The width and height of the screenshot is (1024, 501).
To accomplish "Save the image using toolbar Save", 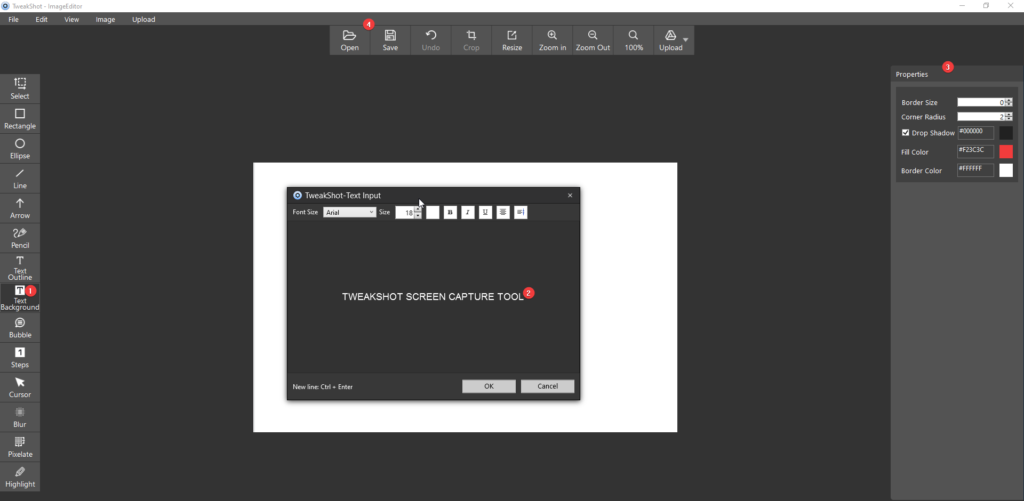I will [390, 40].
